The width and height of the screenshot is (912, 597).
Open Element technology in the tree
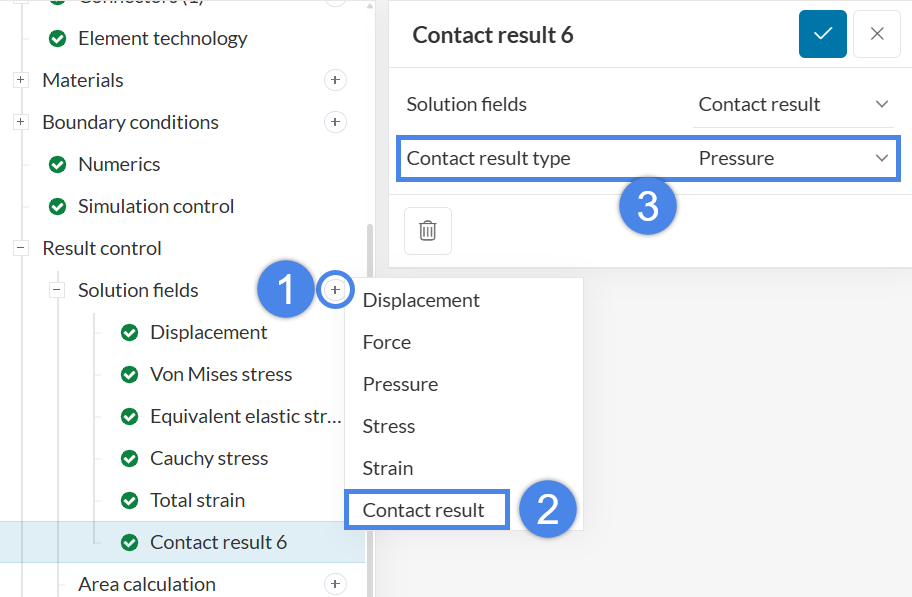162,38
